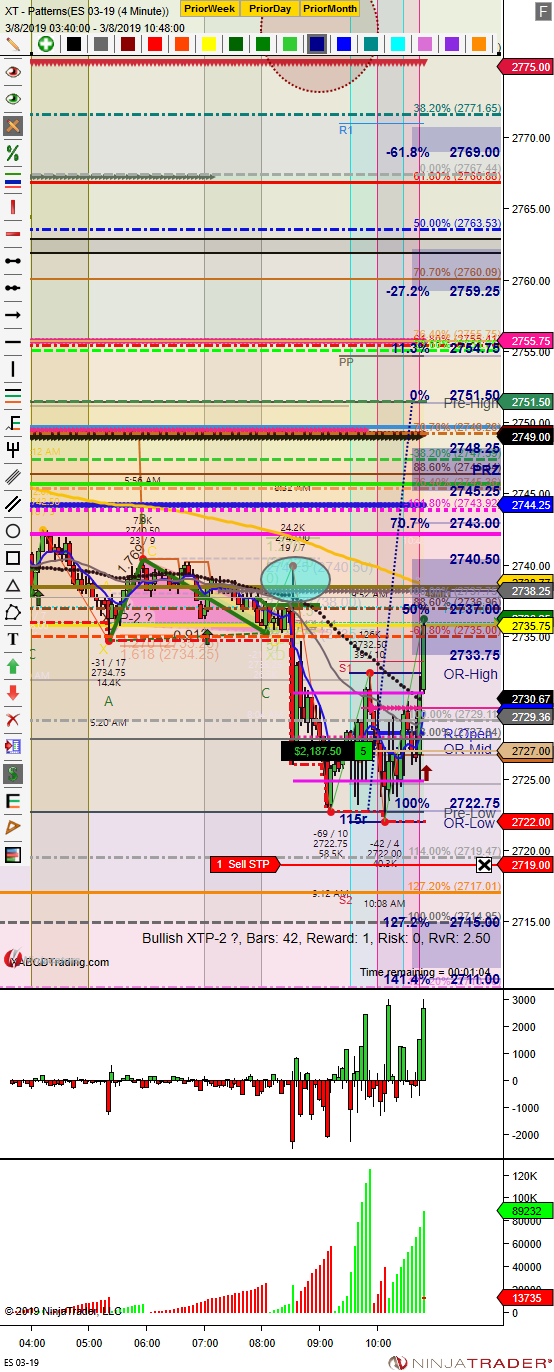The width and height of the screenshot is (554, 1372).
Task: Click the blue chart panel icon
Action: pos(13,747)
